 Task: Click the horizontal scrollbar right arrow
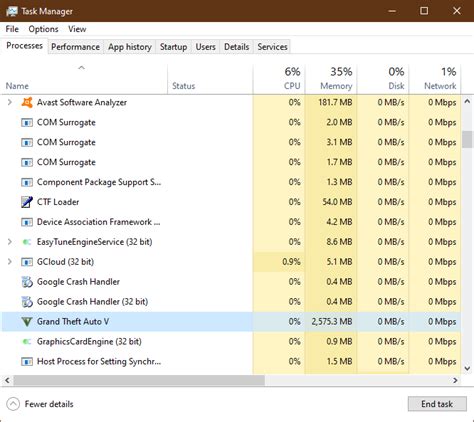(455, 380)
